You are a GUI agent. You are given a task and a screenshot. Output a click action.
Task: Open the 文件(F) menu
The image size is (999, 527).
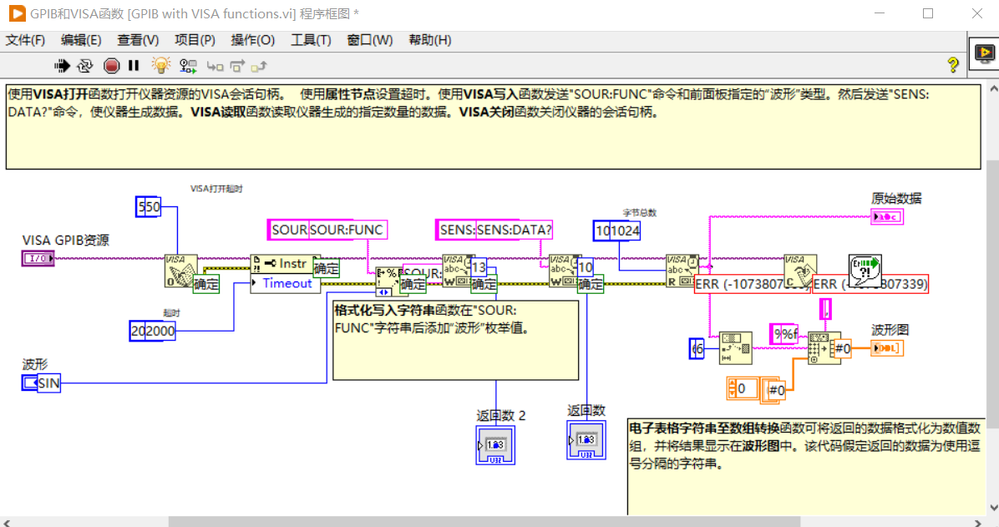tap(25, 40)
